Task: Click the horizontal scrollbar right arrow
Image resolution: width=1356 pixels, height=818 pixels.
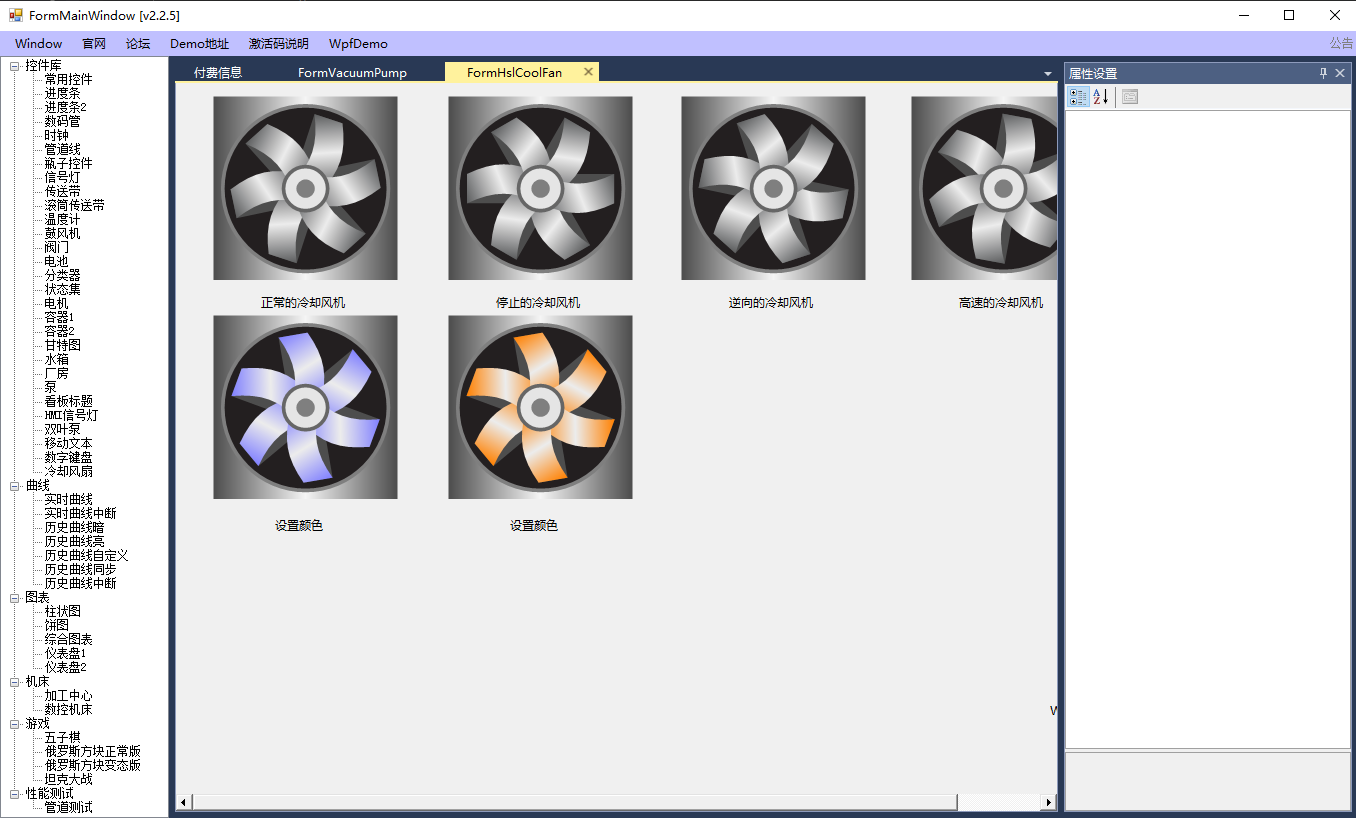Action: pyautogui.click(x=1049, y=802)
